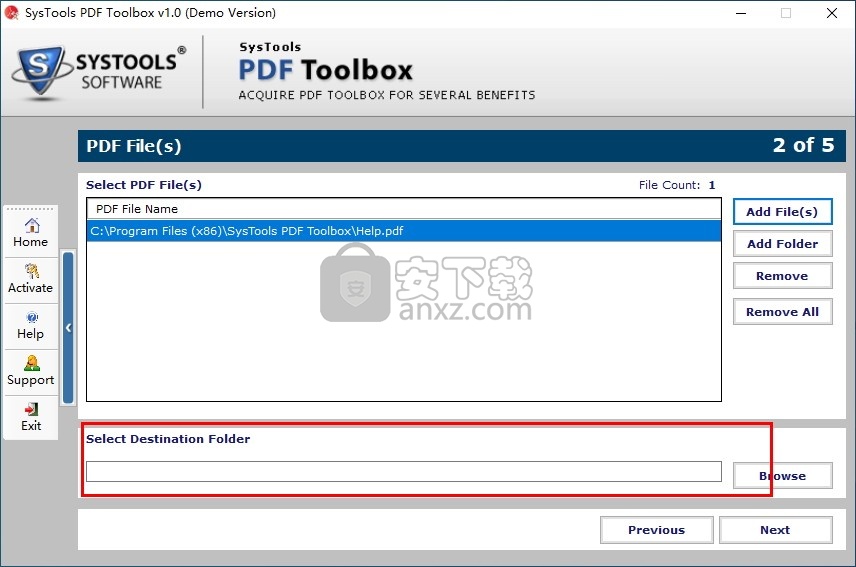Click the Exit sidebar icon

[32, 409]
